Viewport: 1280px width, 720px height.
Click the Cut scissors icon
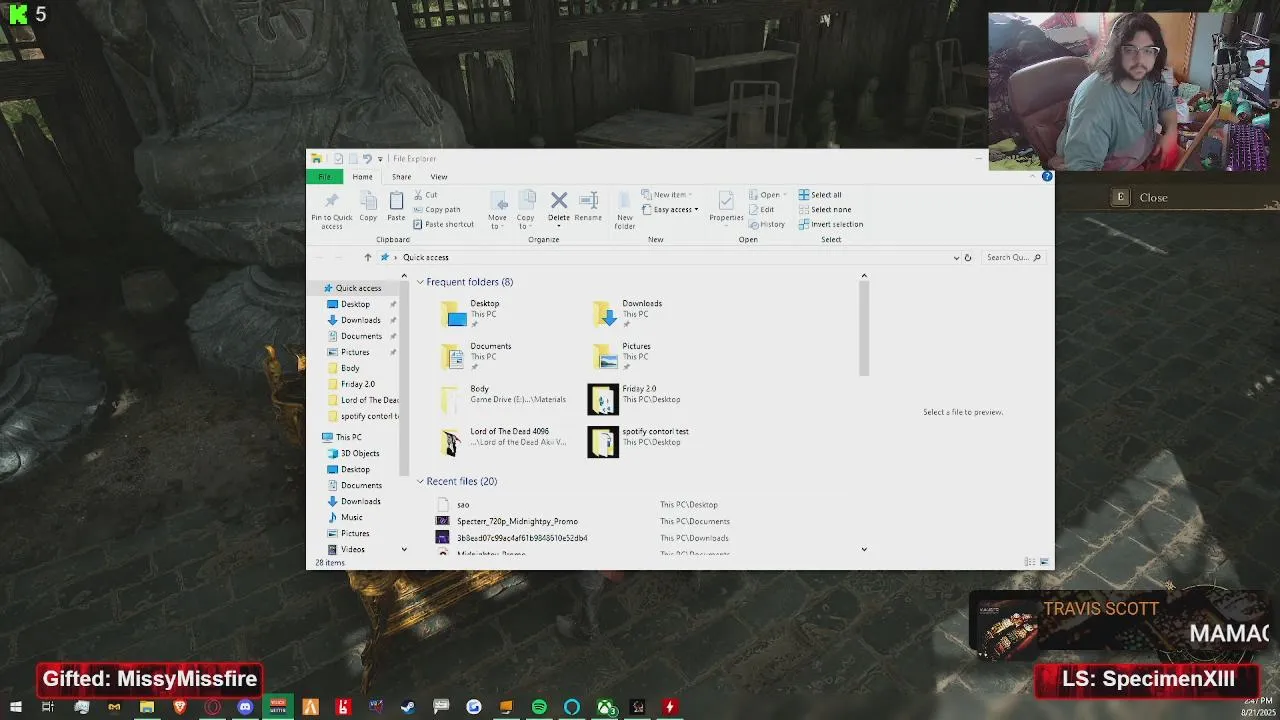point(418,195)
